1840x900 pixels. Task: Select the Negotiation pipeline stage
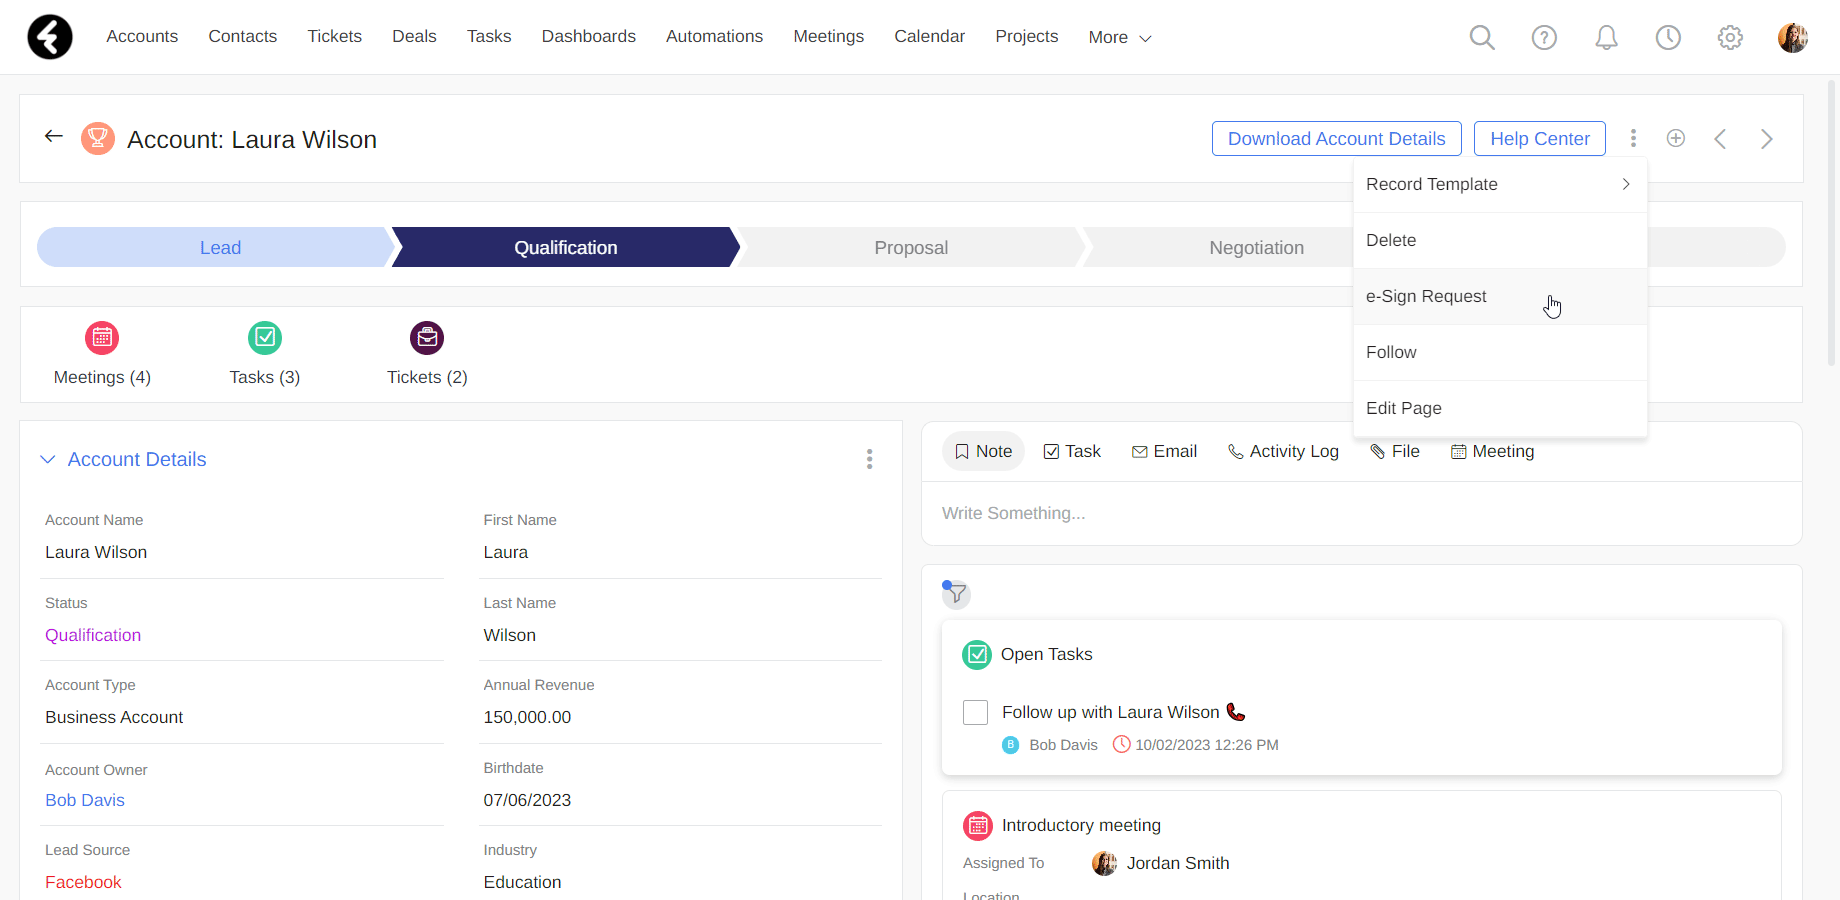tap(1256, 247)
